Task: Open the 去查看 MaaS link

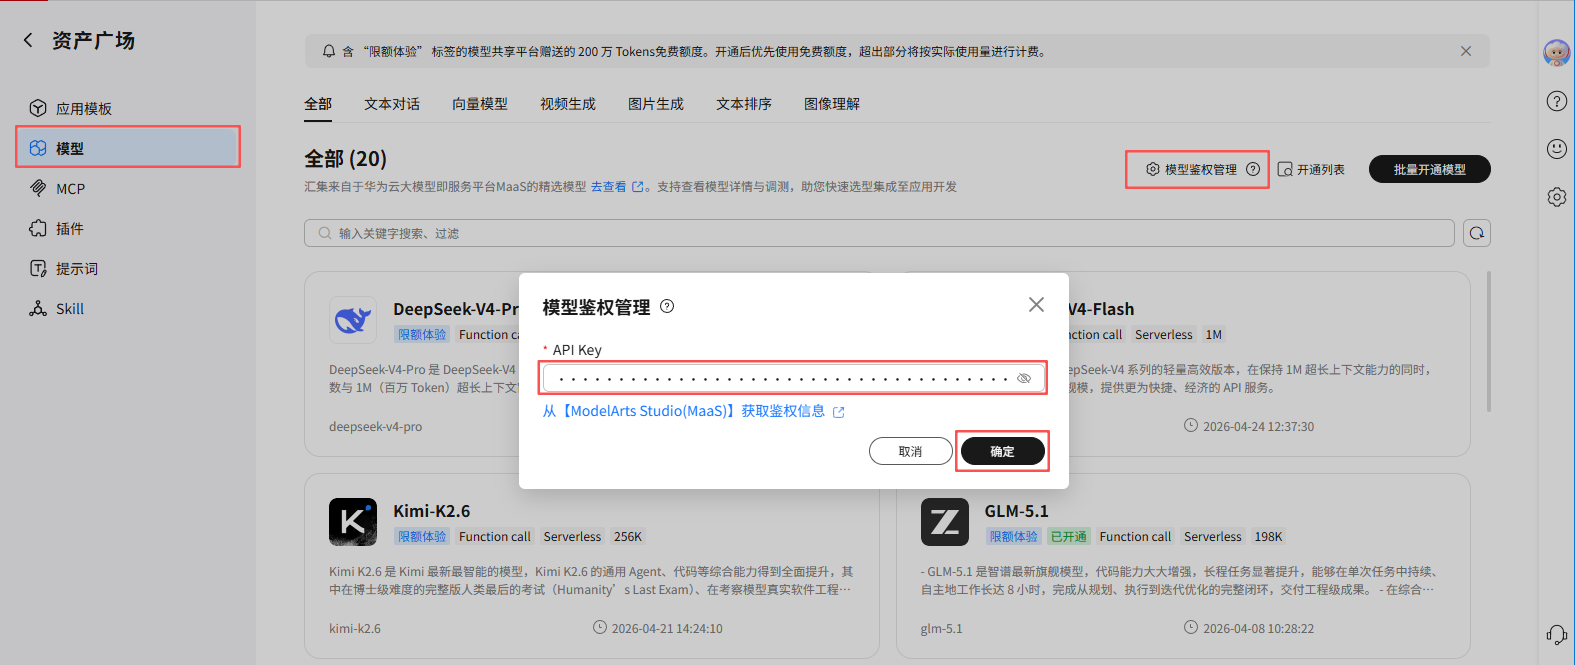Action: pos(617,187)
